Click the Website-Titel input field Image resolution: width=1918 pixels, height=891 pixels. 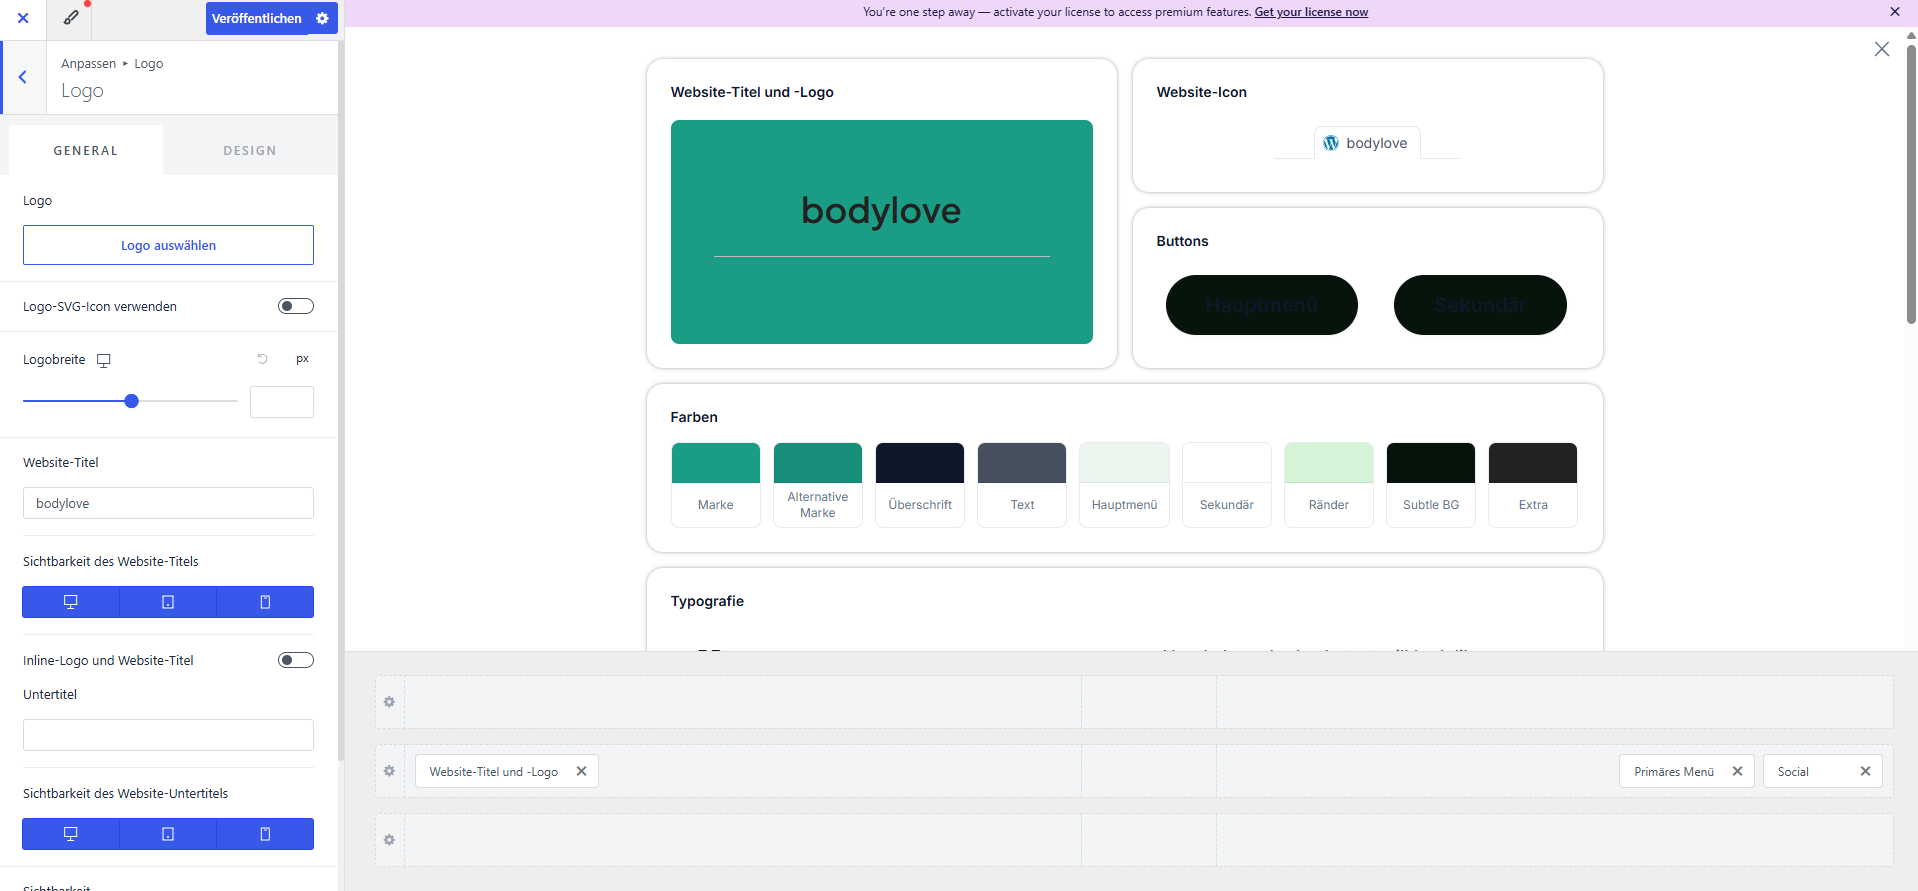[x=168, y=503]
